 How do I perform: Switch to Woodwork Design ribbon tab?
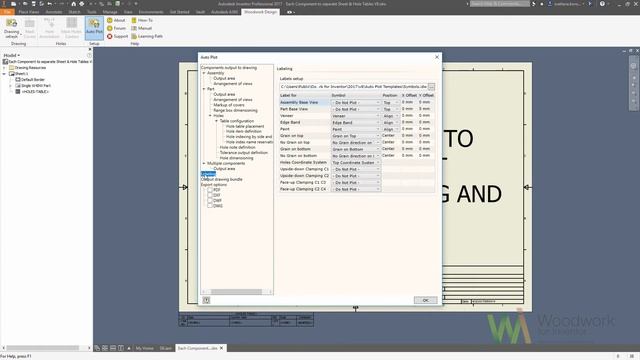[x=260, y=12]
